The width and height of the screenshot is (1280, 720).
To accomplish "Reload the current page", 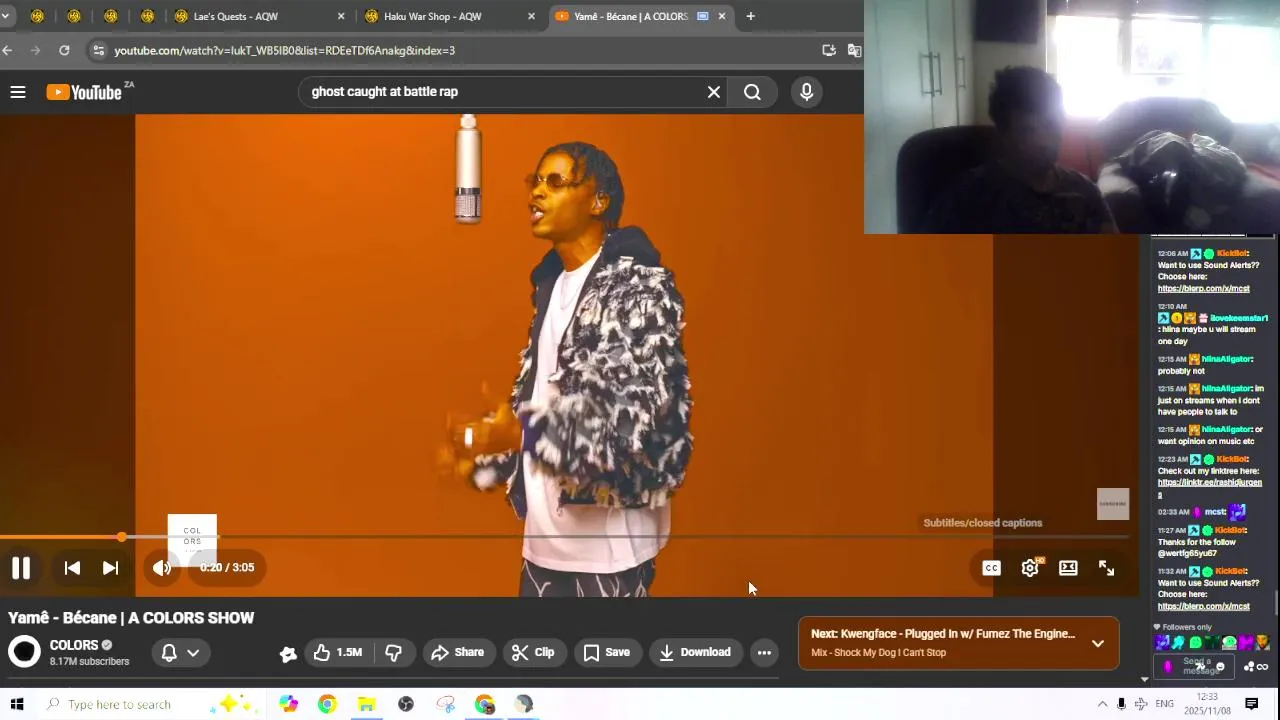I will 64,50.
